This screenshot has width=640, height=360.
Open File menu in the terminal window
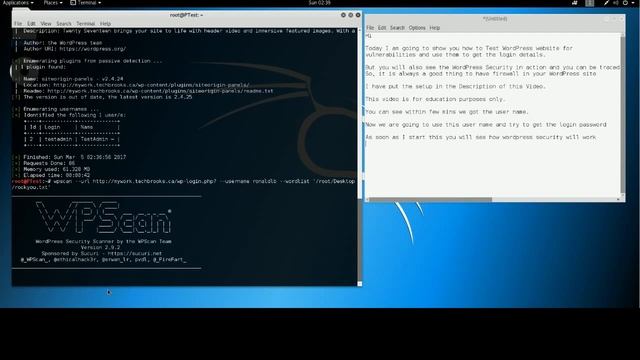pos(18,24)
